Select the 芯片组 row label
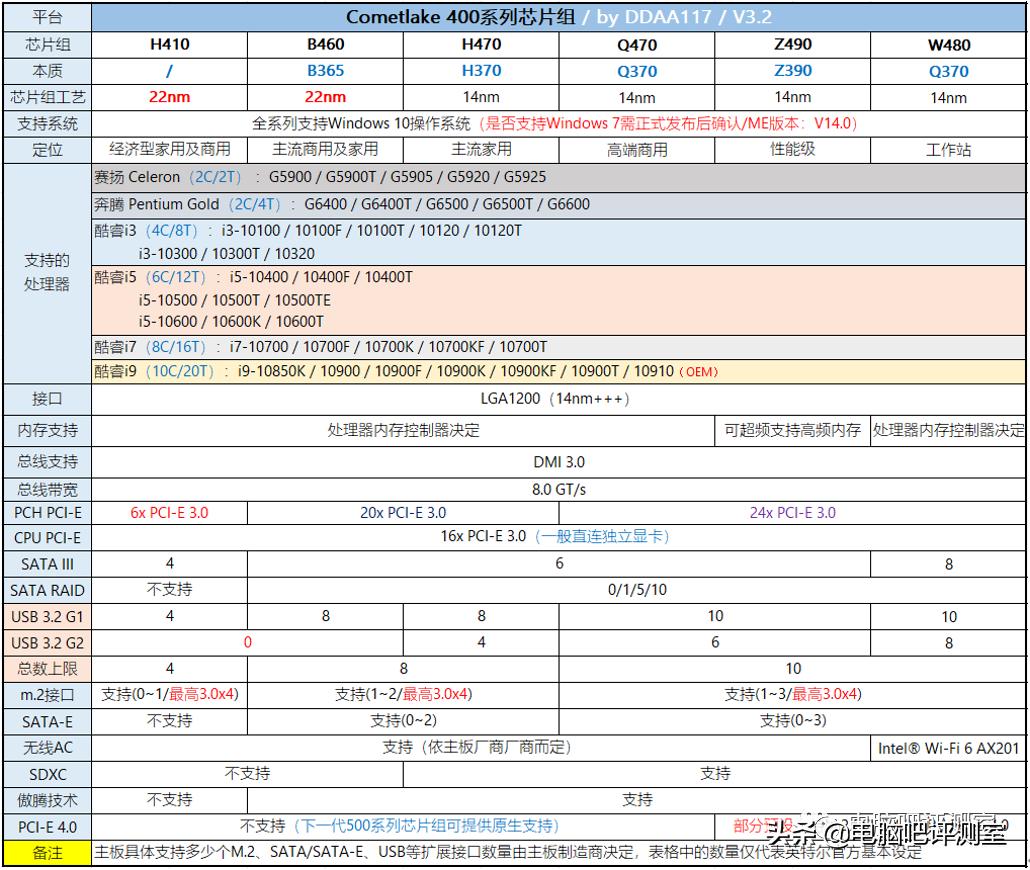The width and height of the screenshot is (1030, 870). pos(46,44)
